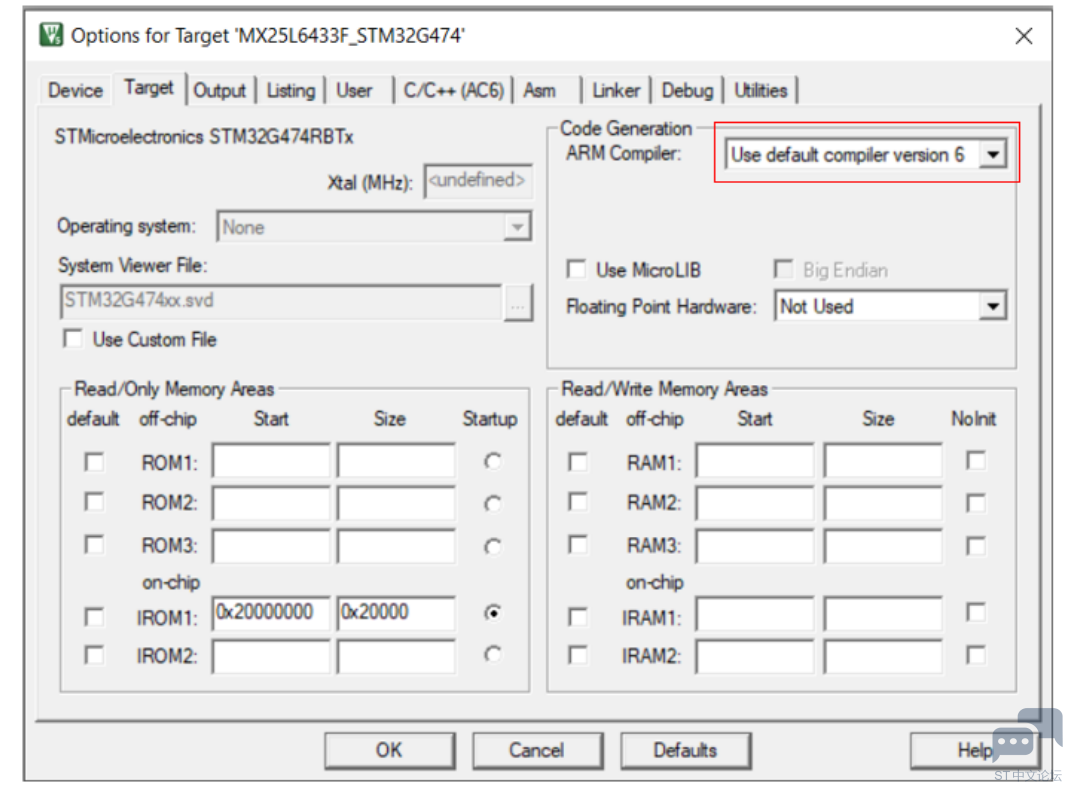This screenshot has height=791, width=1071.
Task: Click the RAM2 Start address field
Action: click(x=755, y=503)
